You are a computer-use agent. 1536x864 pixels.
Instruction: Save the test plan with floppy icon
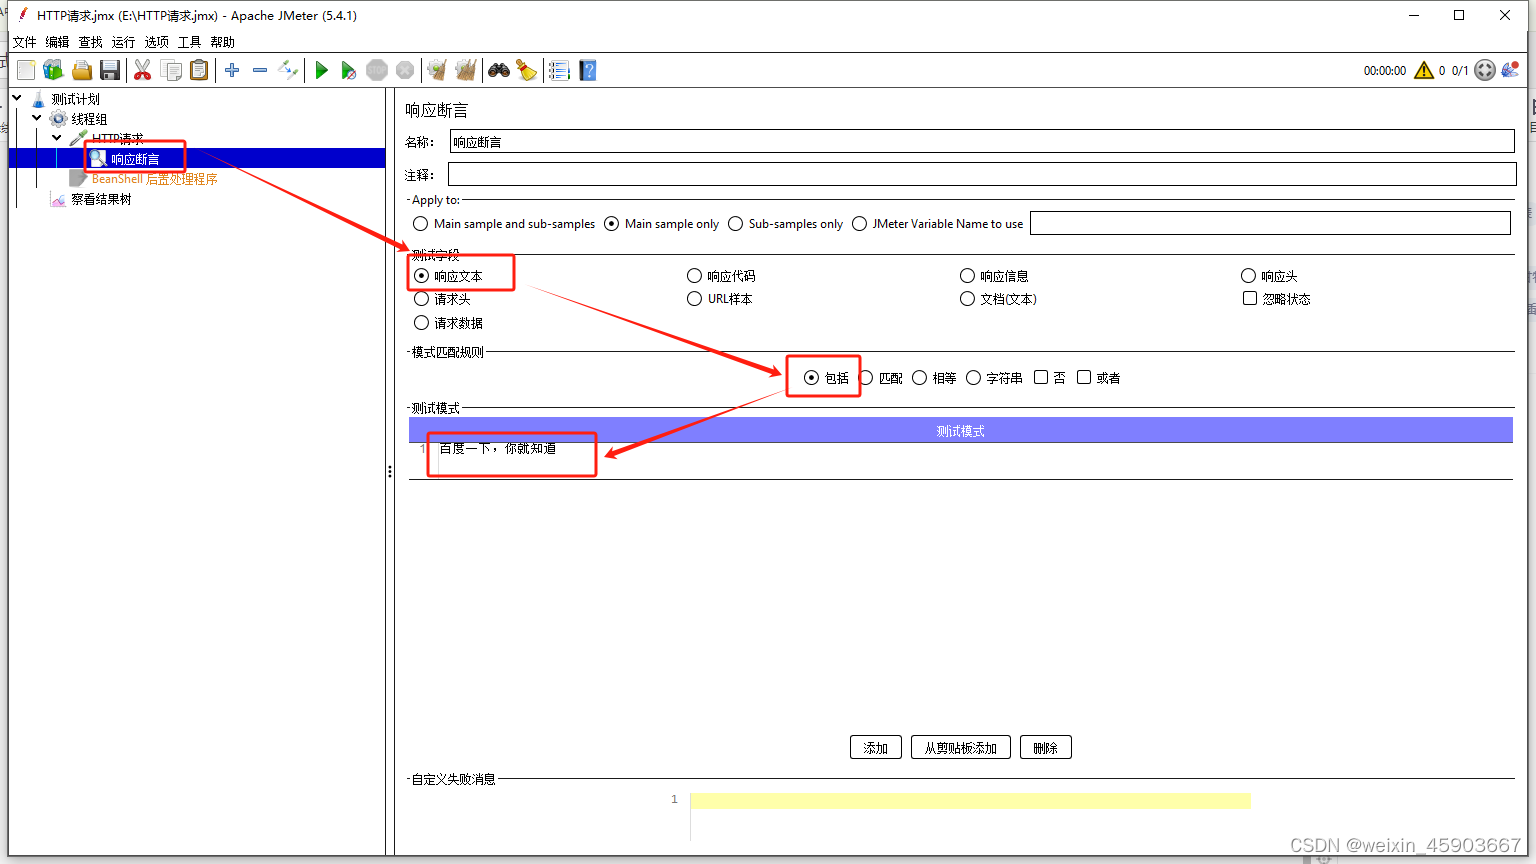[x=110, y=70]
